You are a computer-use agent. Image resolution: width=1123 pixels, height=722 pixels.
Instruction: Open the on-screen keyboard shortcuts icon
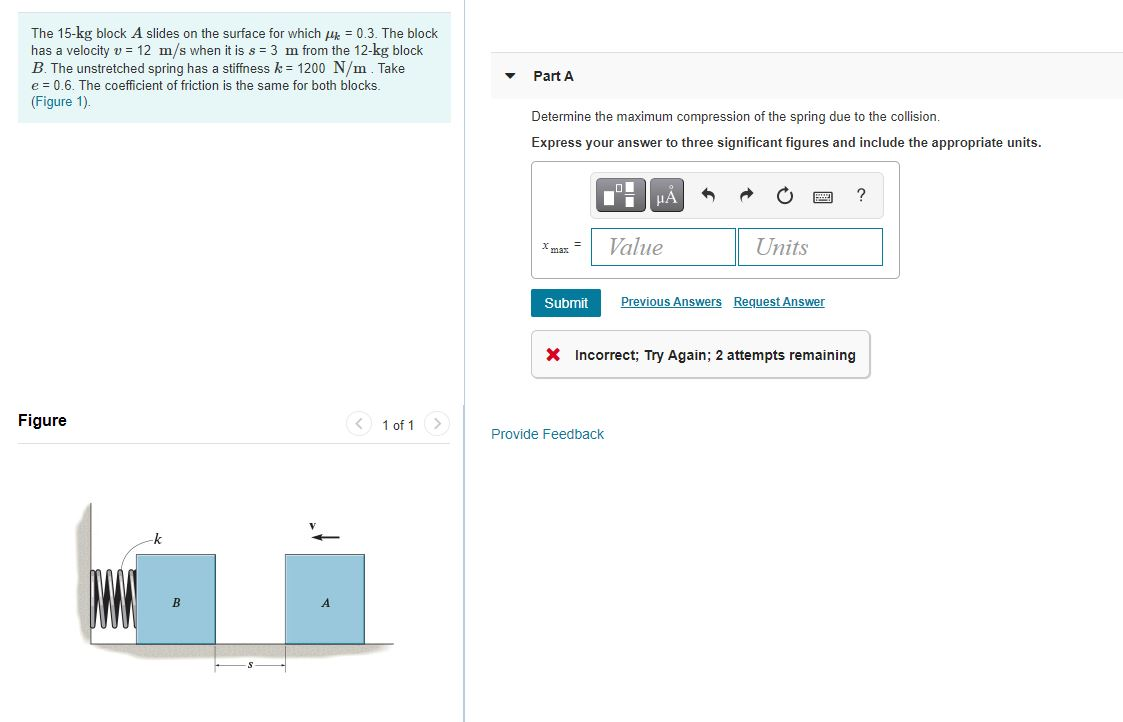822,195
